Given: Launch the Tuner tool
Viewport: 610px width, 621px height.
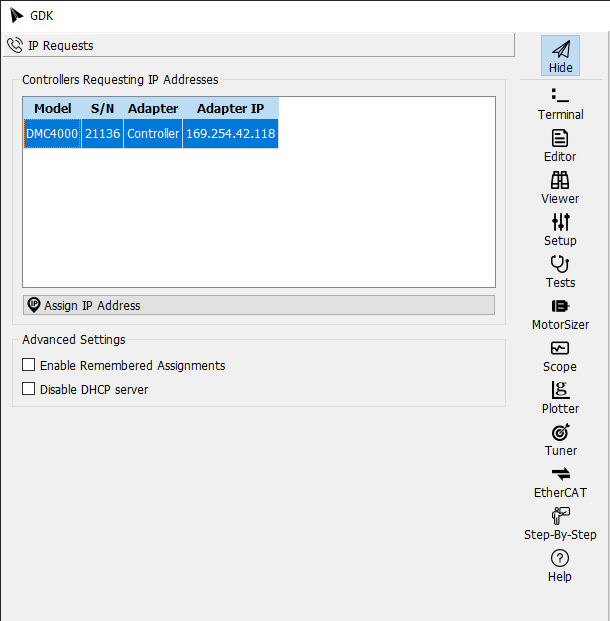Looking at the screenshot, I should click(x=560, y=439).
